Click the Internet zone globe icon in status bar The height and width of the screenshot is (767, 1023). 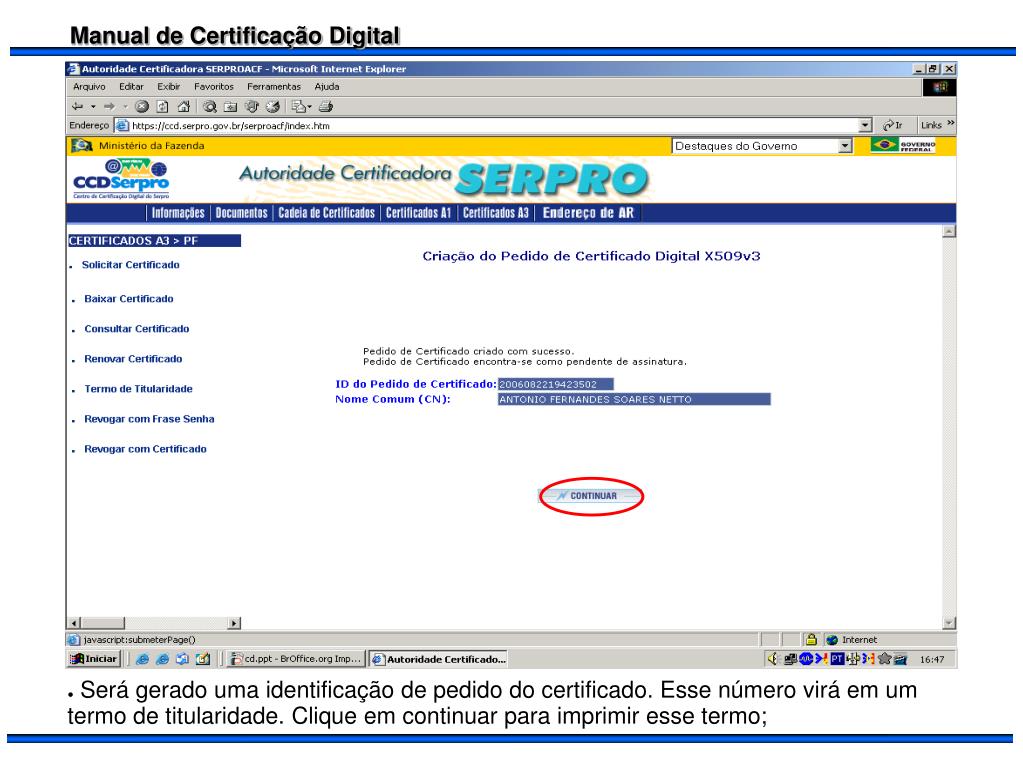[x=832, y=640]
